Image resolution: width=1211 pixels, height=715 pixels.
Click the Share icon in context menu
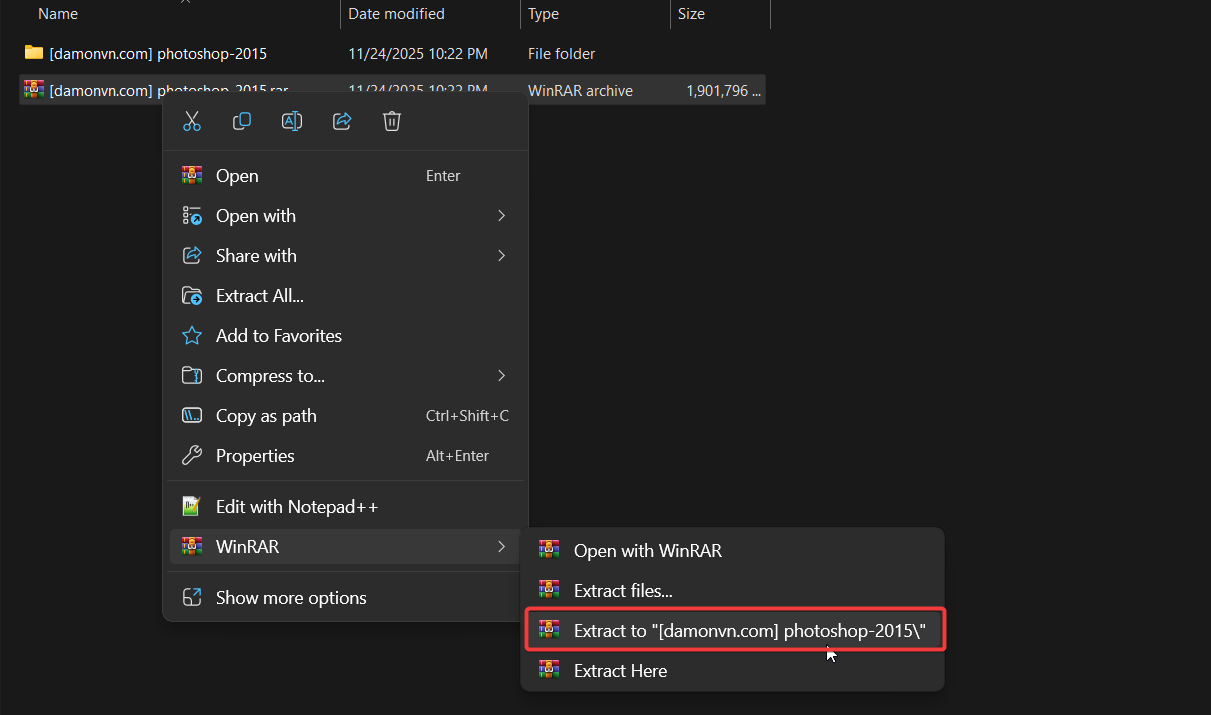[x=342, y=121]
